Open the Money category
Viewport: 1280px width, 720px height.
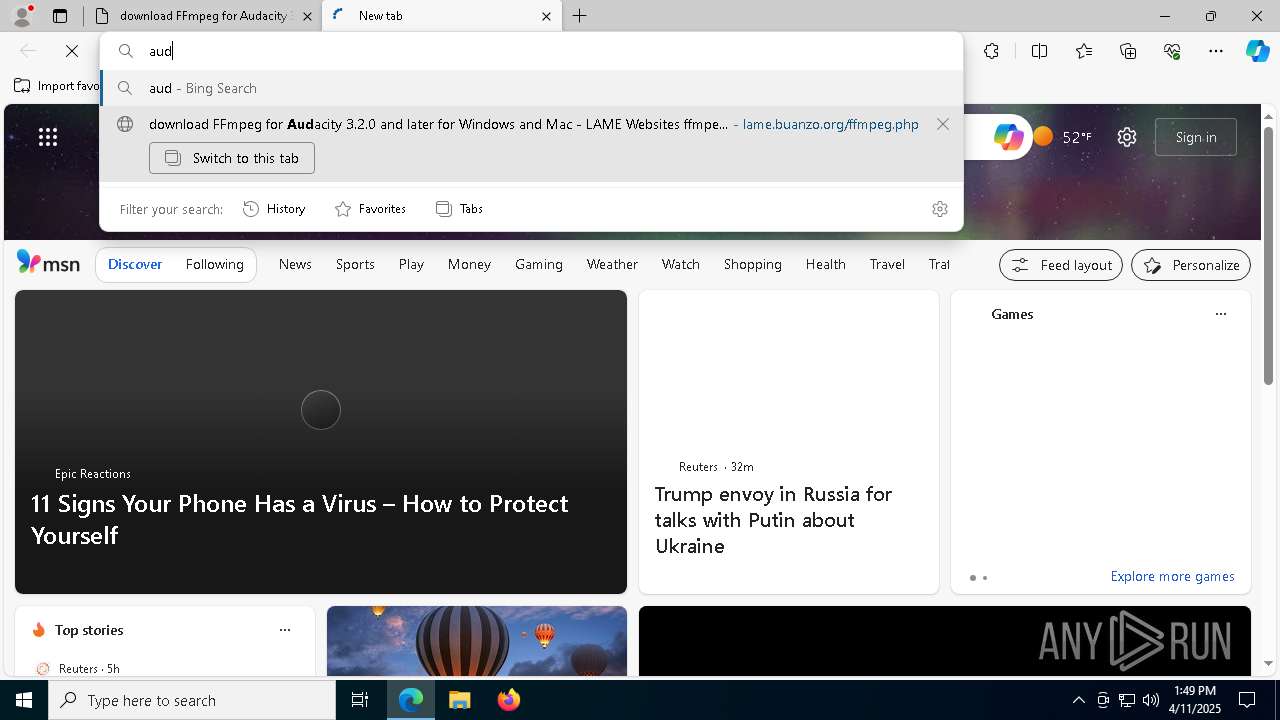click(469, 264)
